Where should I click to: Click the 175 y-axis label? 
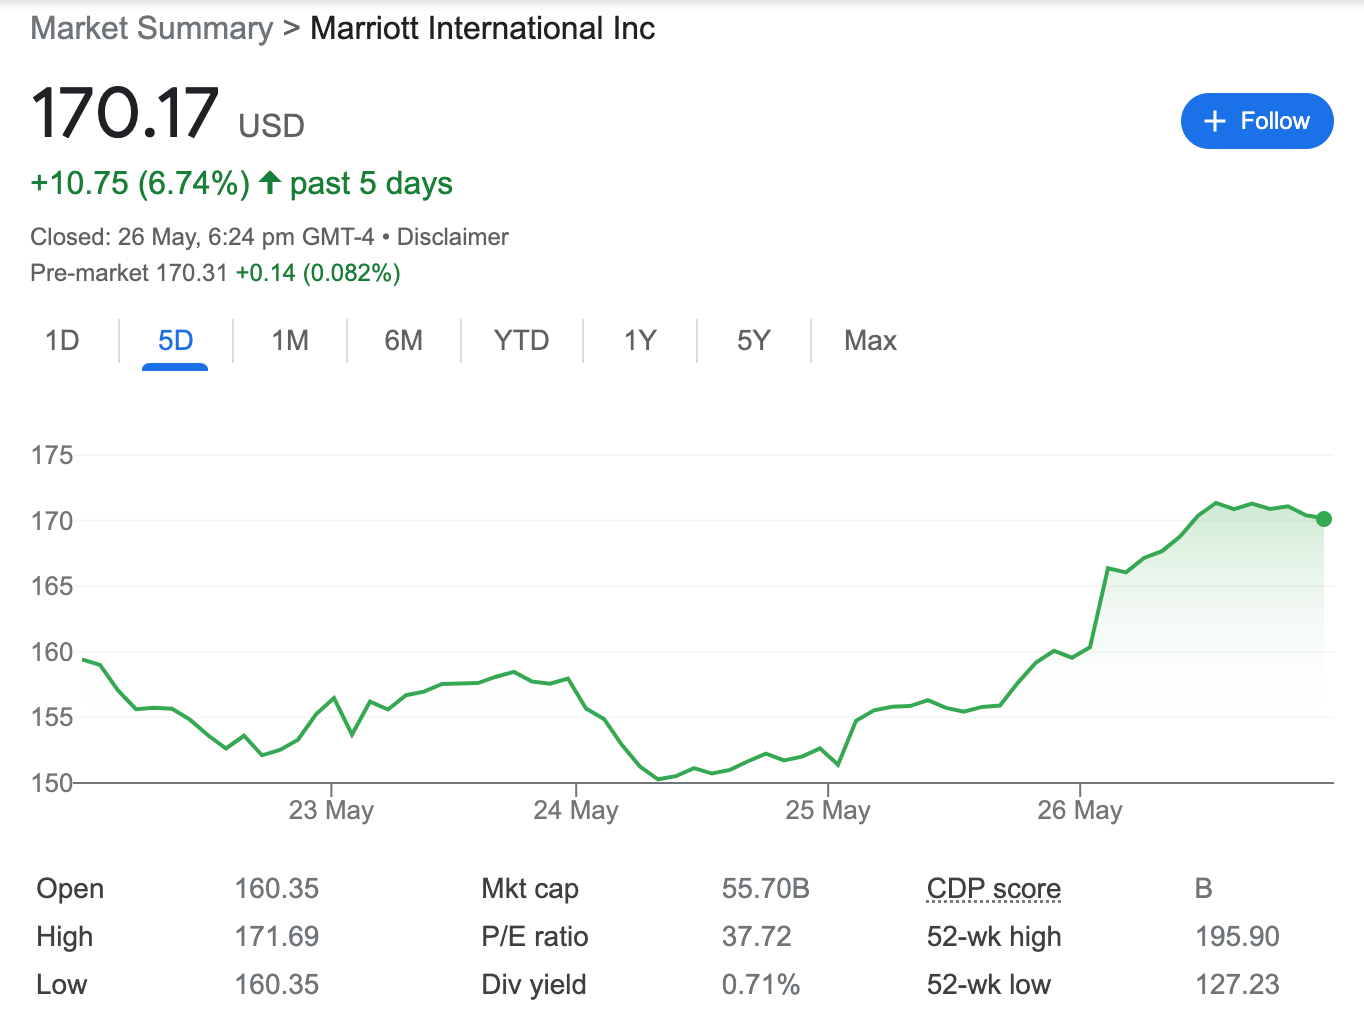[52, 455]
